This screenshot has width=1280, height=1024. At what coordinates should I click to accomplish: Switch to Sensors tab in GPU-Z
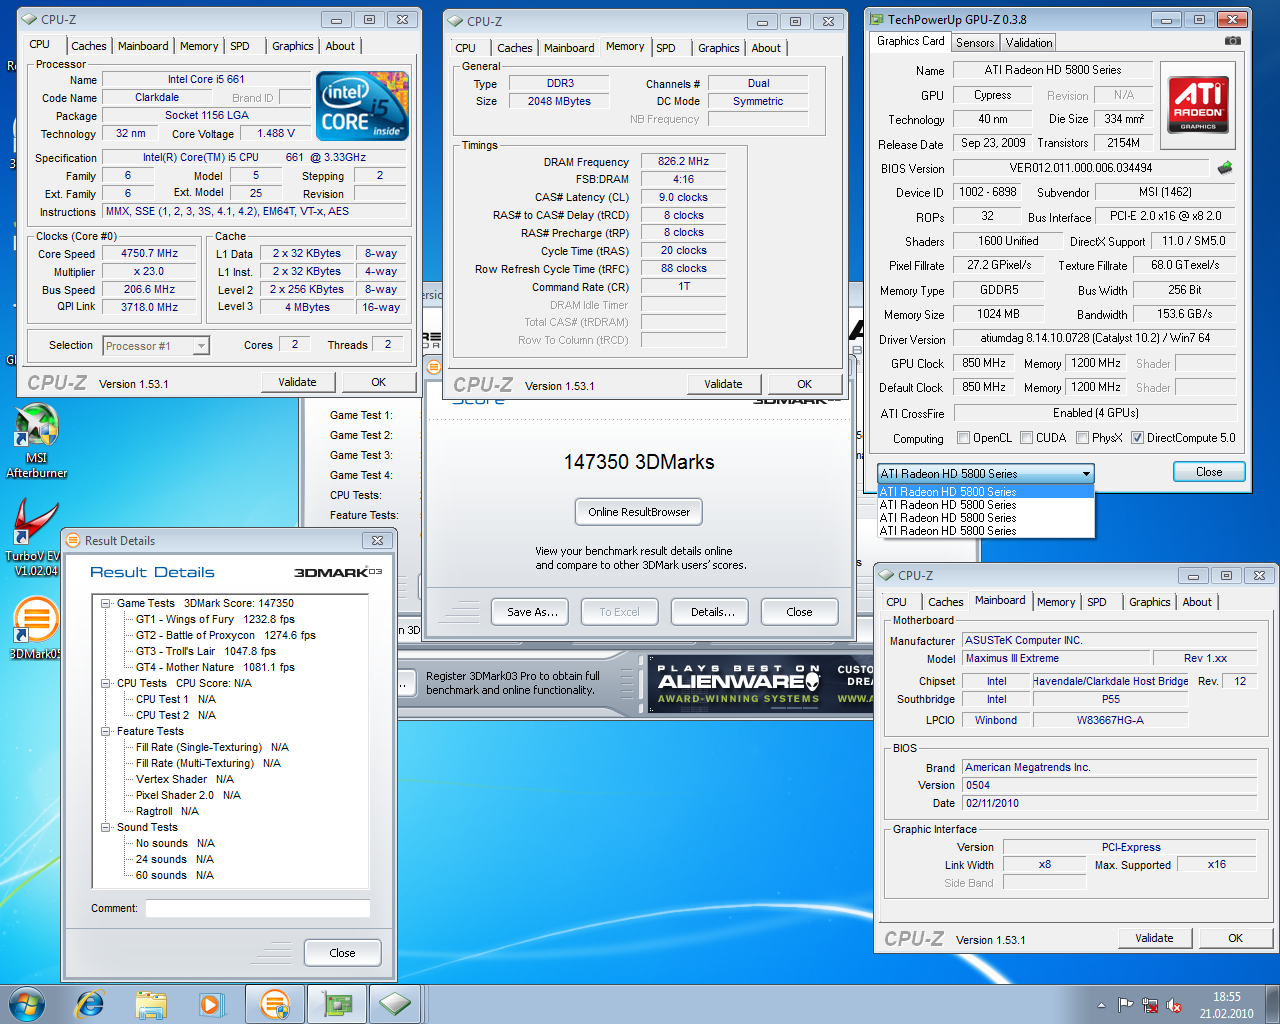click(x=975, y=43)
